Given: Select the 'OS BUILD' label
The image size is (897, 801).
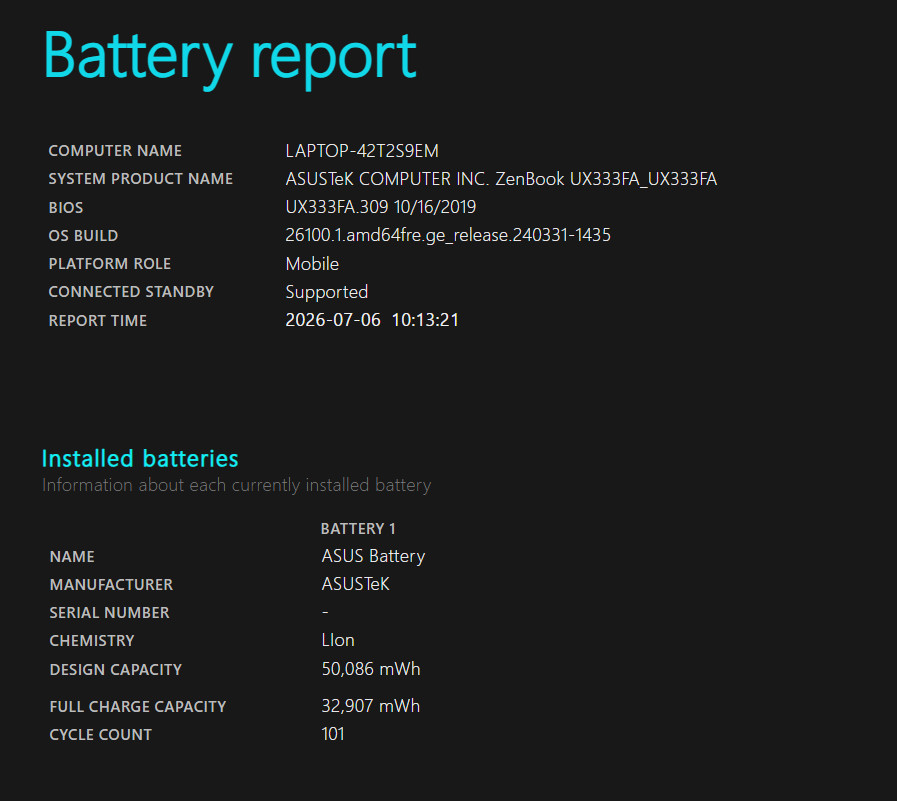Looking at the screenshot, I should click(x=84, y=236).
